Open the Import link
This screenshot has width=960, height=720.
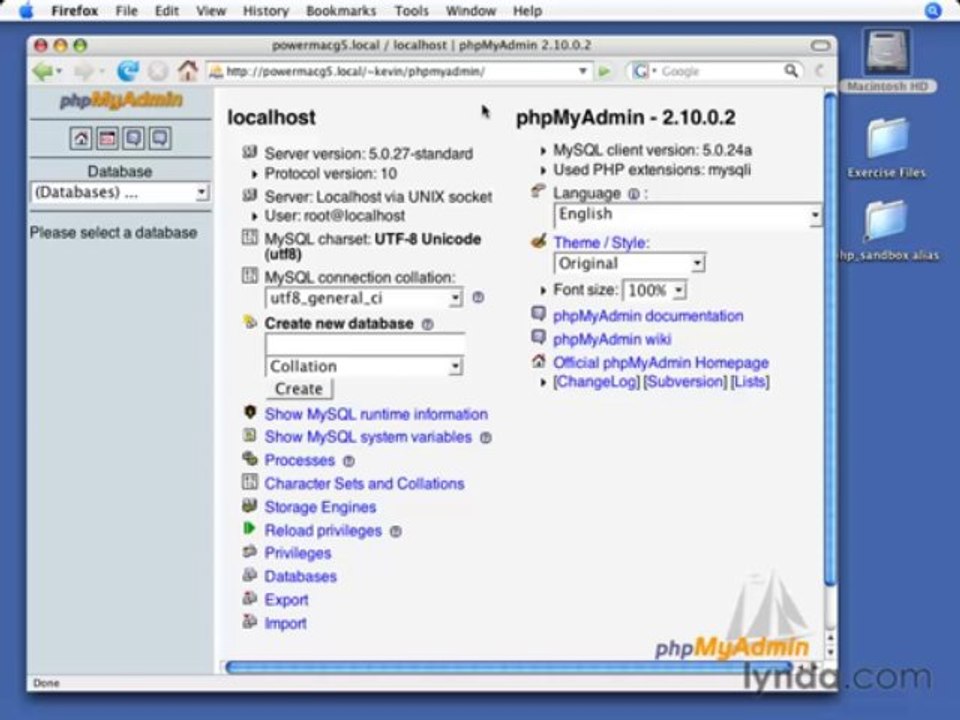coord(285,623)
